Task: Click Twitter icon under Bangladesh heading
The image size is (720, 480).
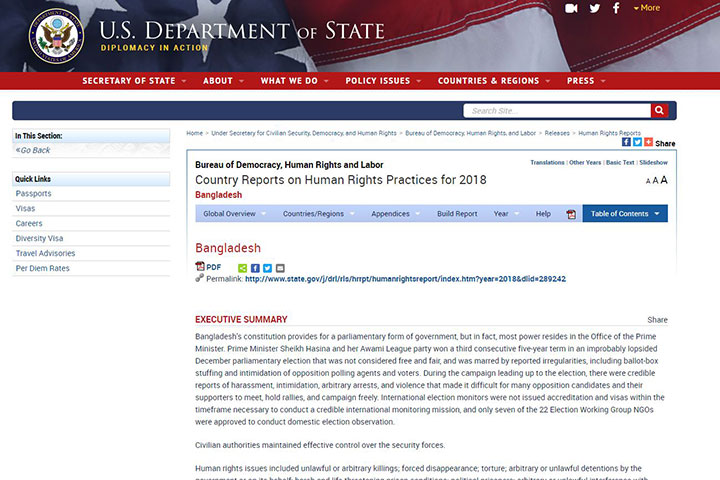Action: (x=267, y=268)
